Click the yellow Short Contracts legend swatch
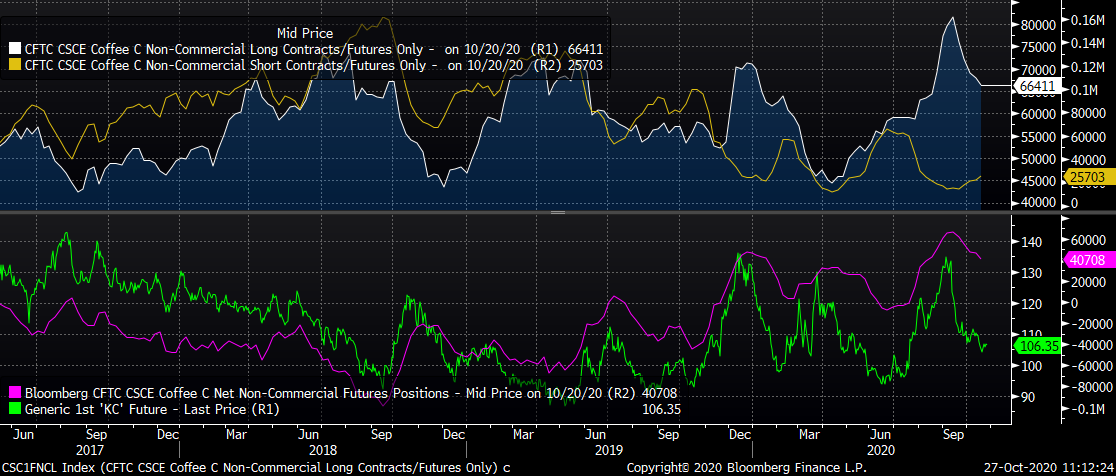Viewport: 1116px width, 476px height. point(14,64)
